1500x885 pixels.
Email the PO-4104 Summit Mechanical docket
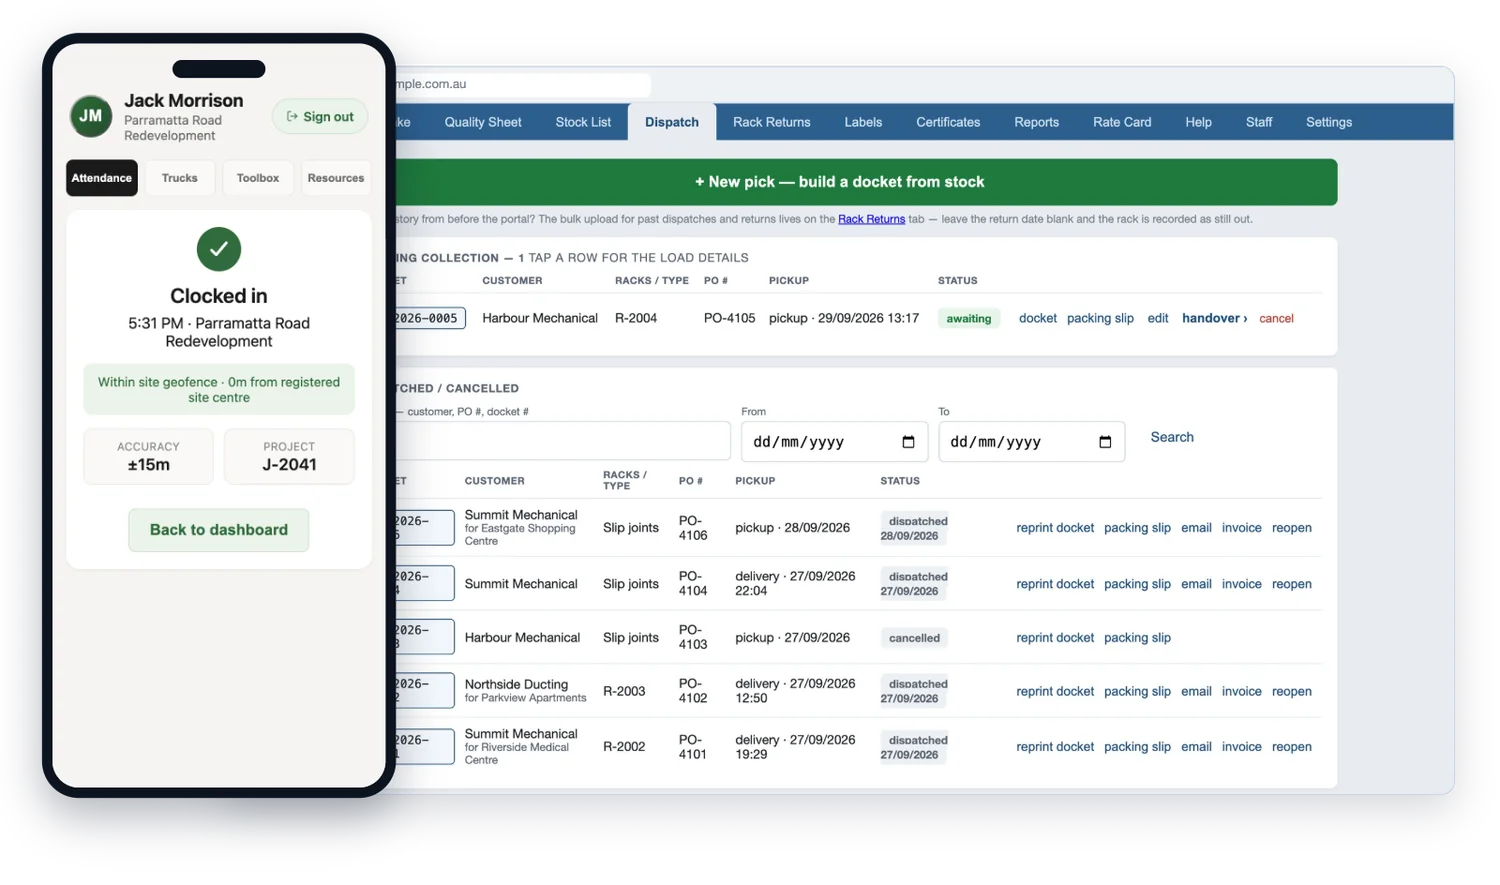pos(1196,584)
